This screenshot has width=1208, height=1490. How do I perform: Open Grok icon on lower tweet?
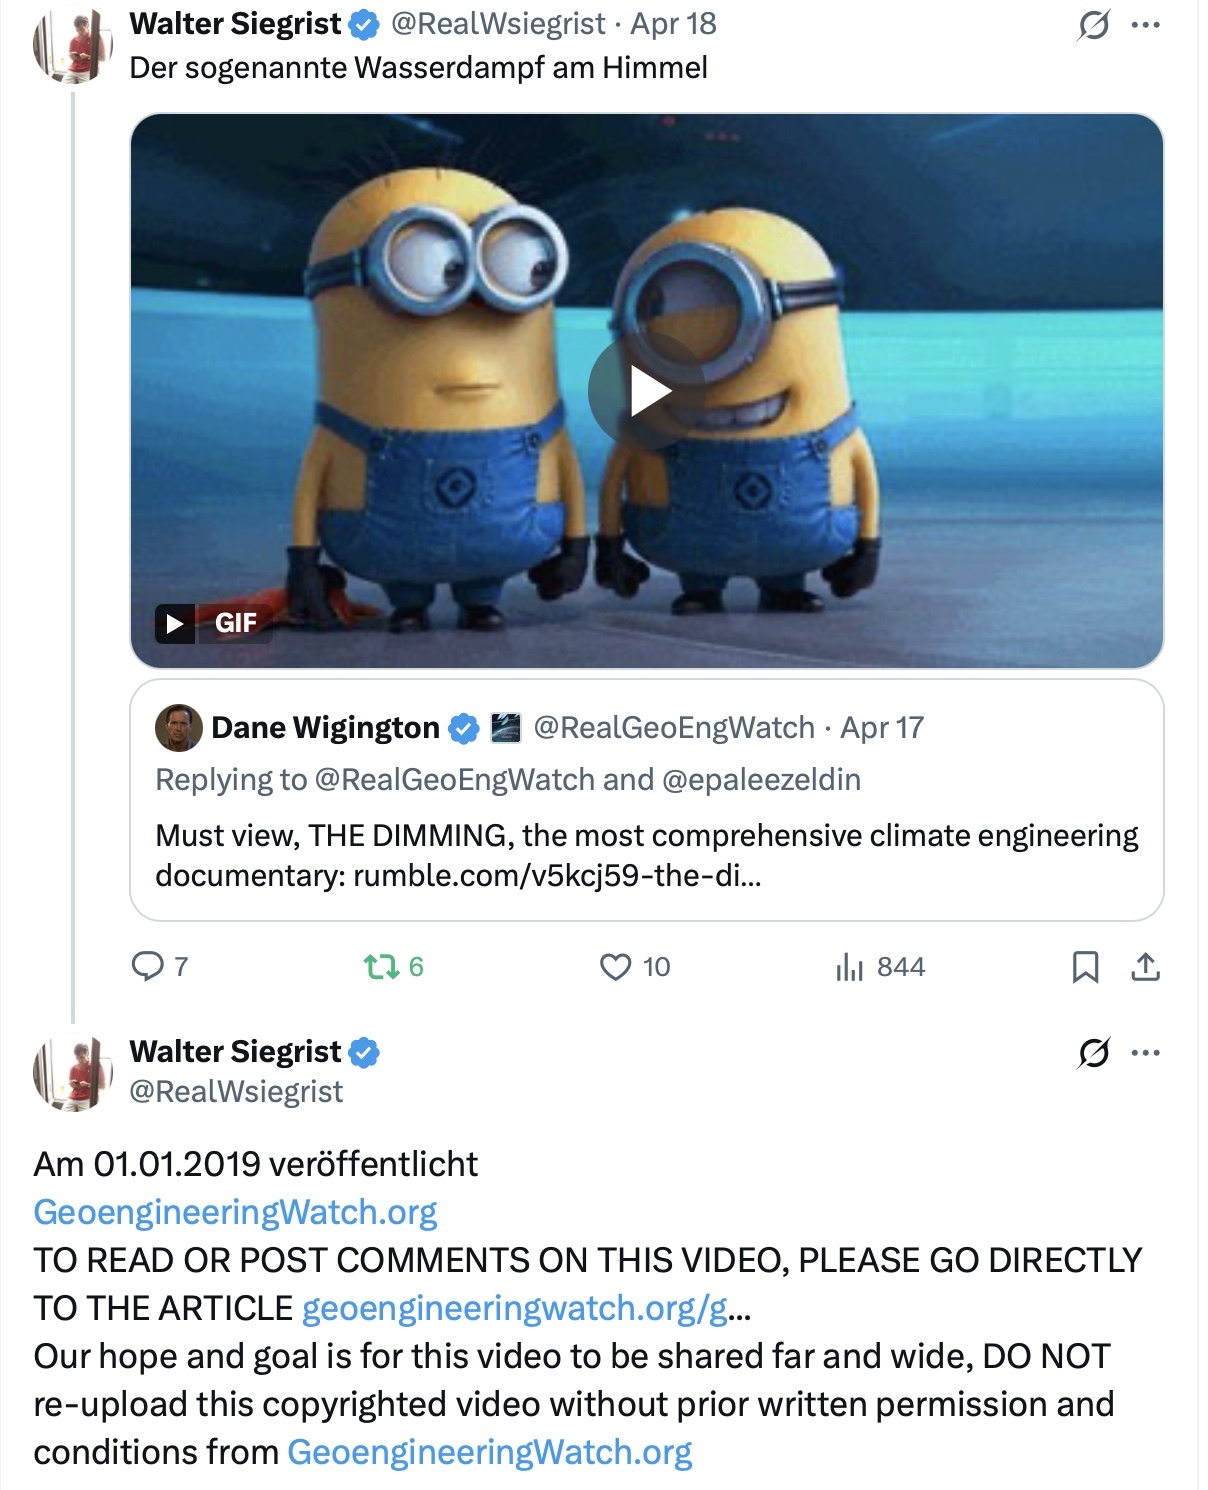pyautogui.click(x=1093, y=1052)
